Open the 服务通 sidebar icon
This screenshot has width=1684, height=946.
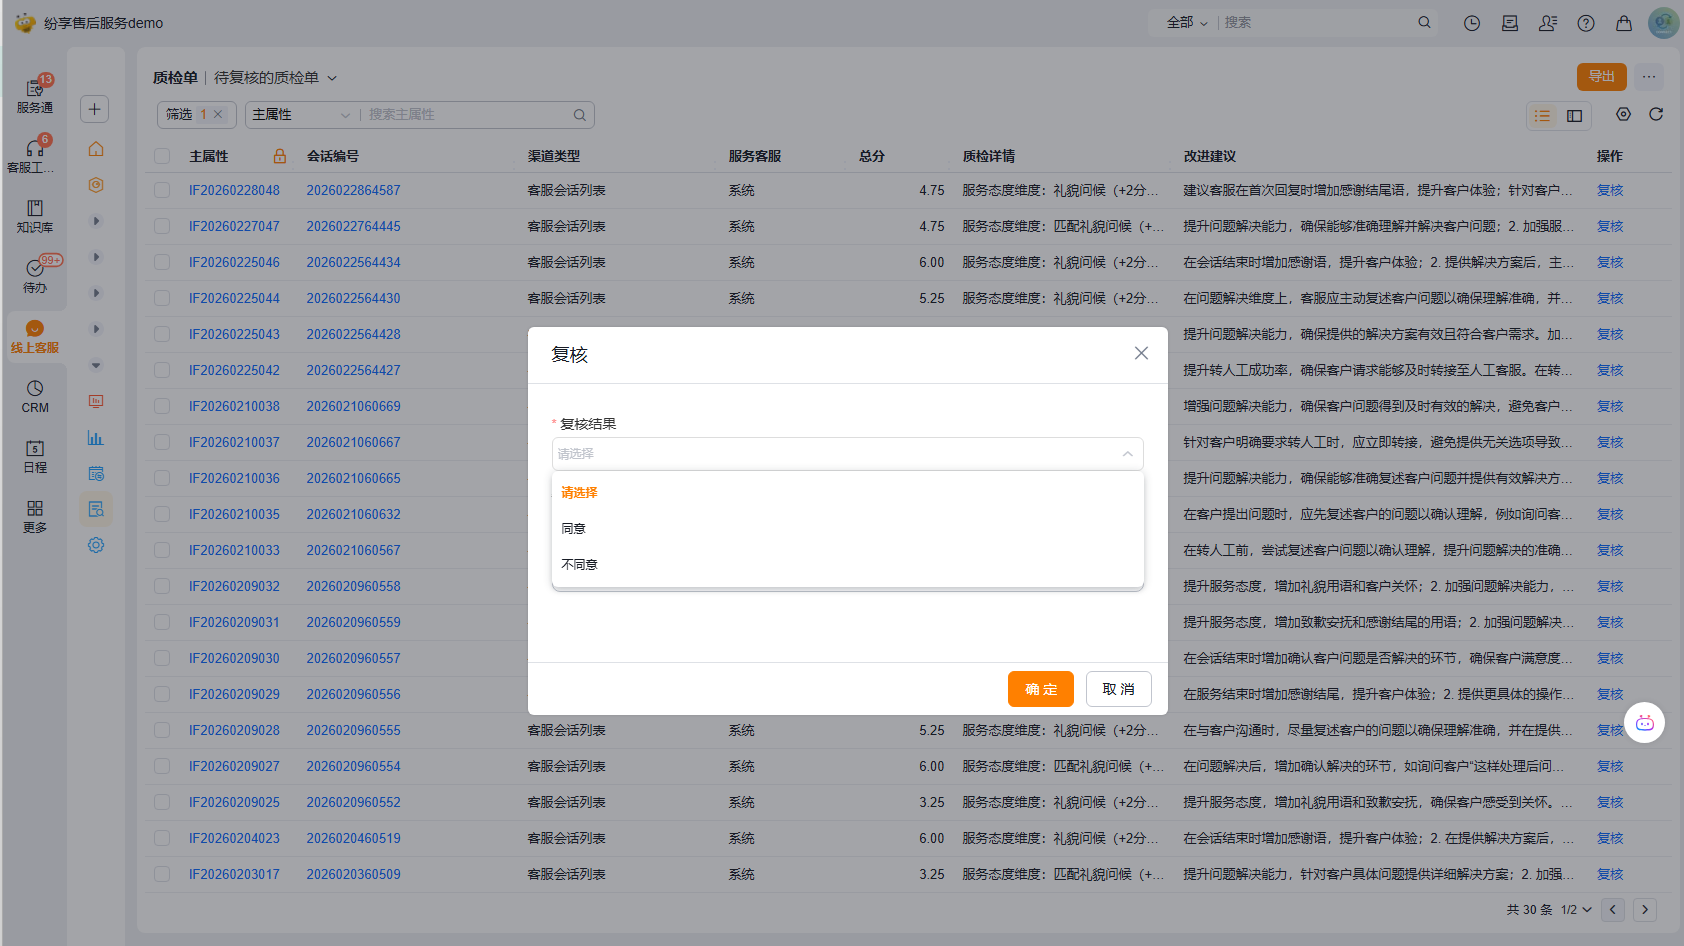coord(35,95)
